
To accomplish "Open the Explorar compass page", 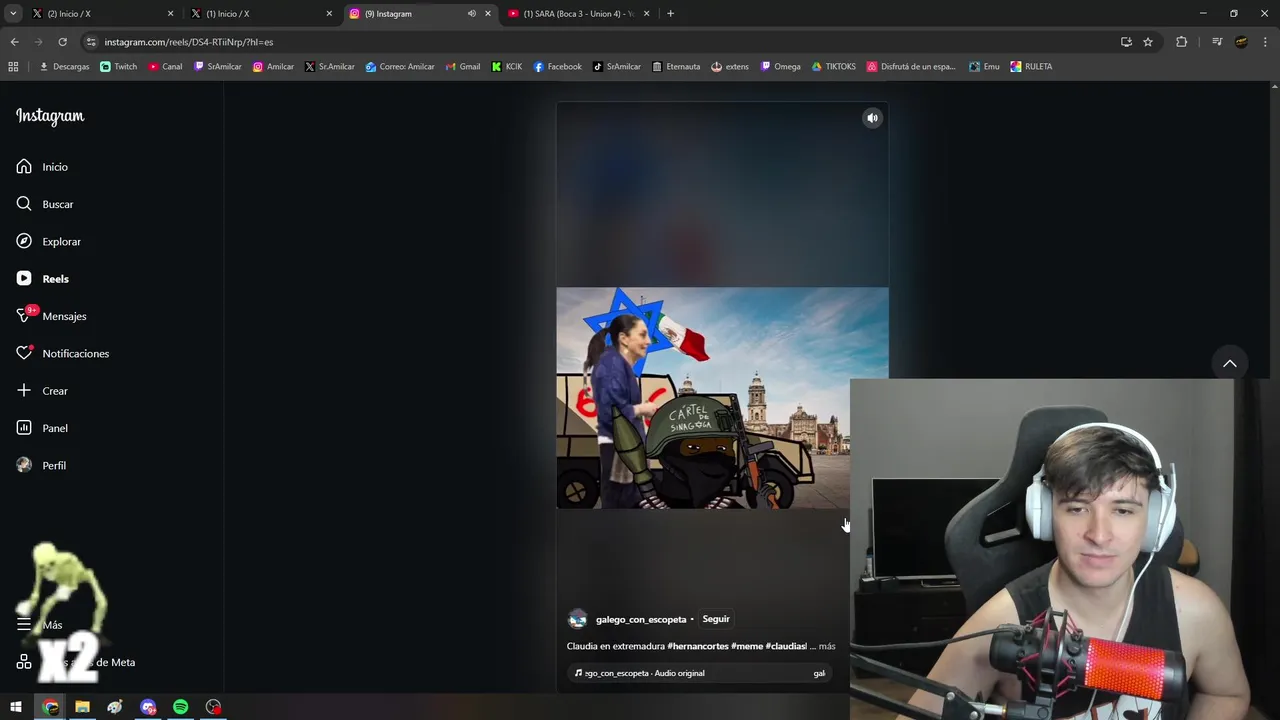I will pyautogui.click(x=48, y=241).
